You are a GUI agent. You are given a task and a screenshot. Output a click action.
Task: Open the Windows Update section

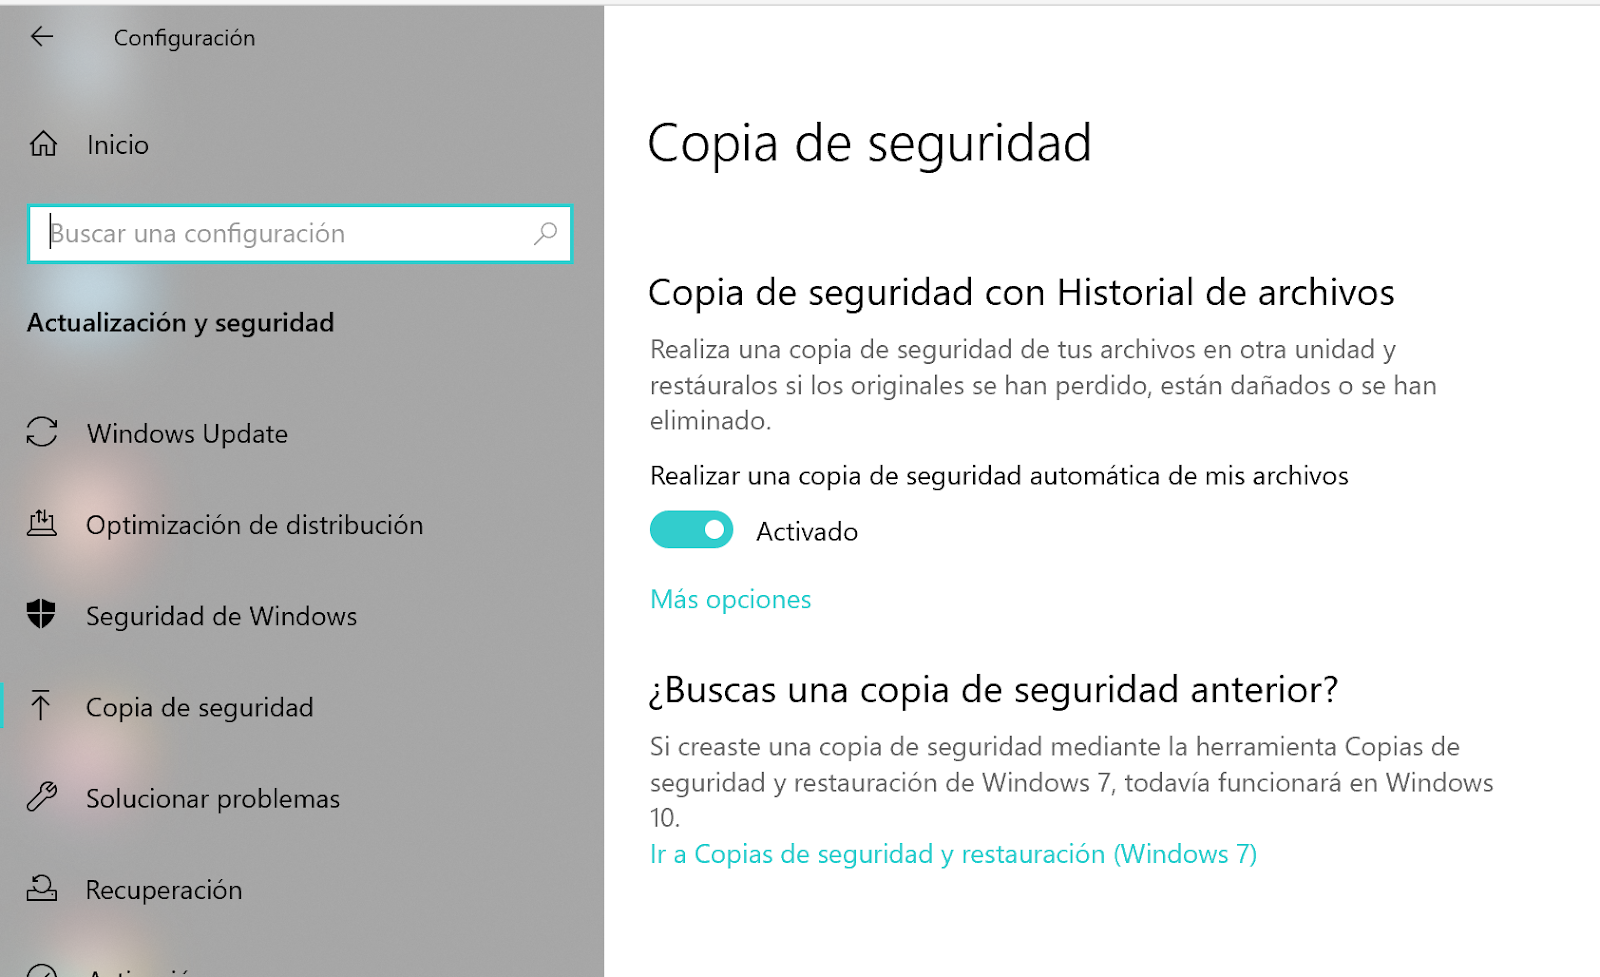[x=188, y=433]
